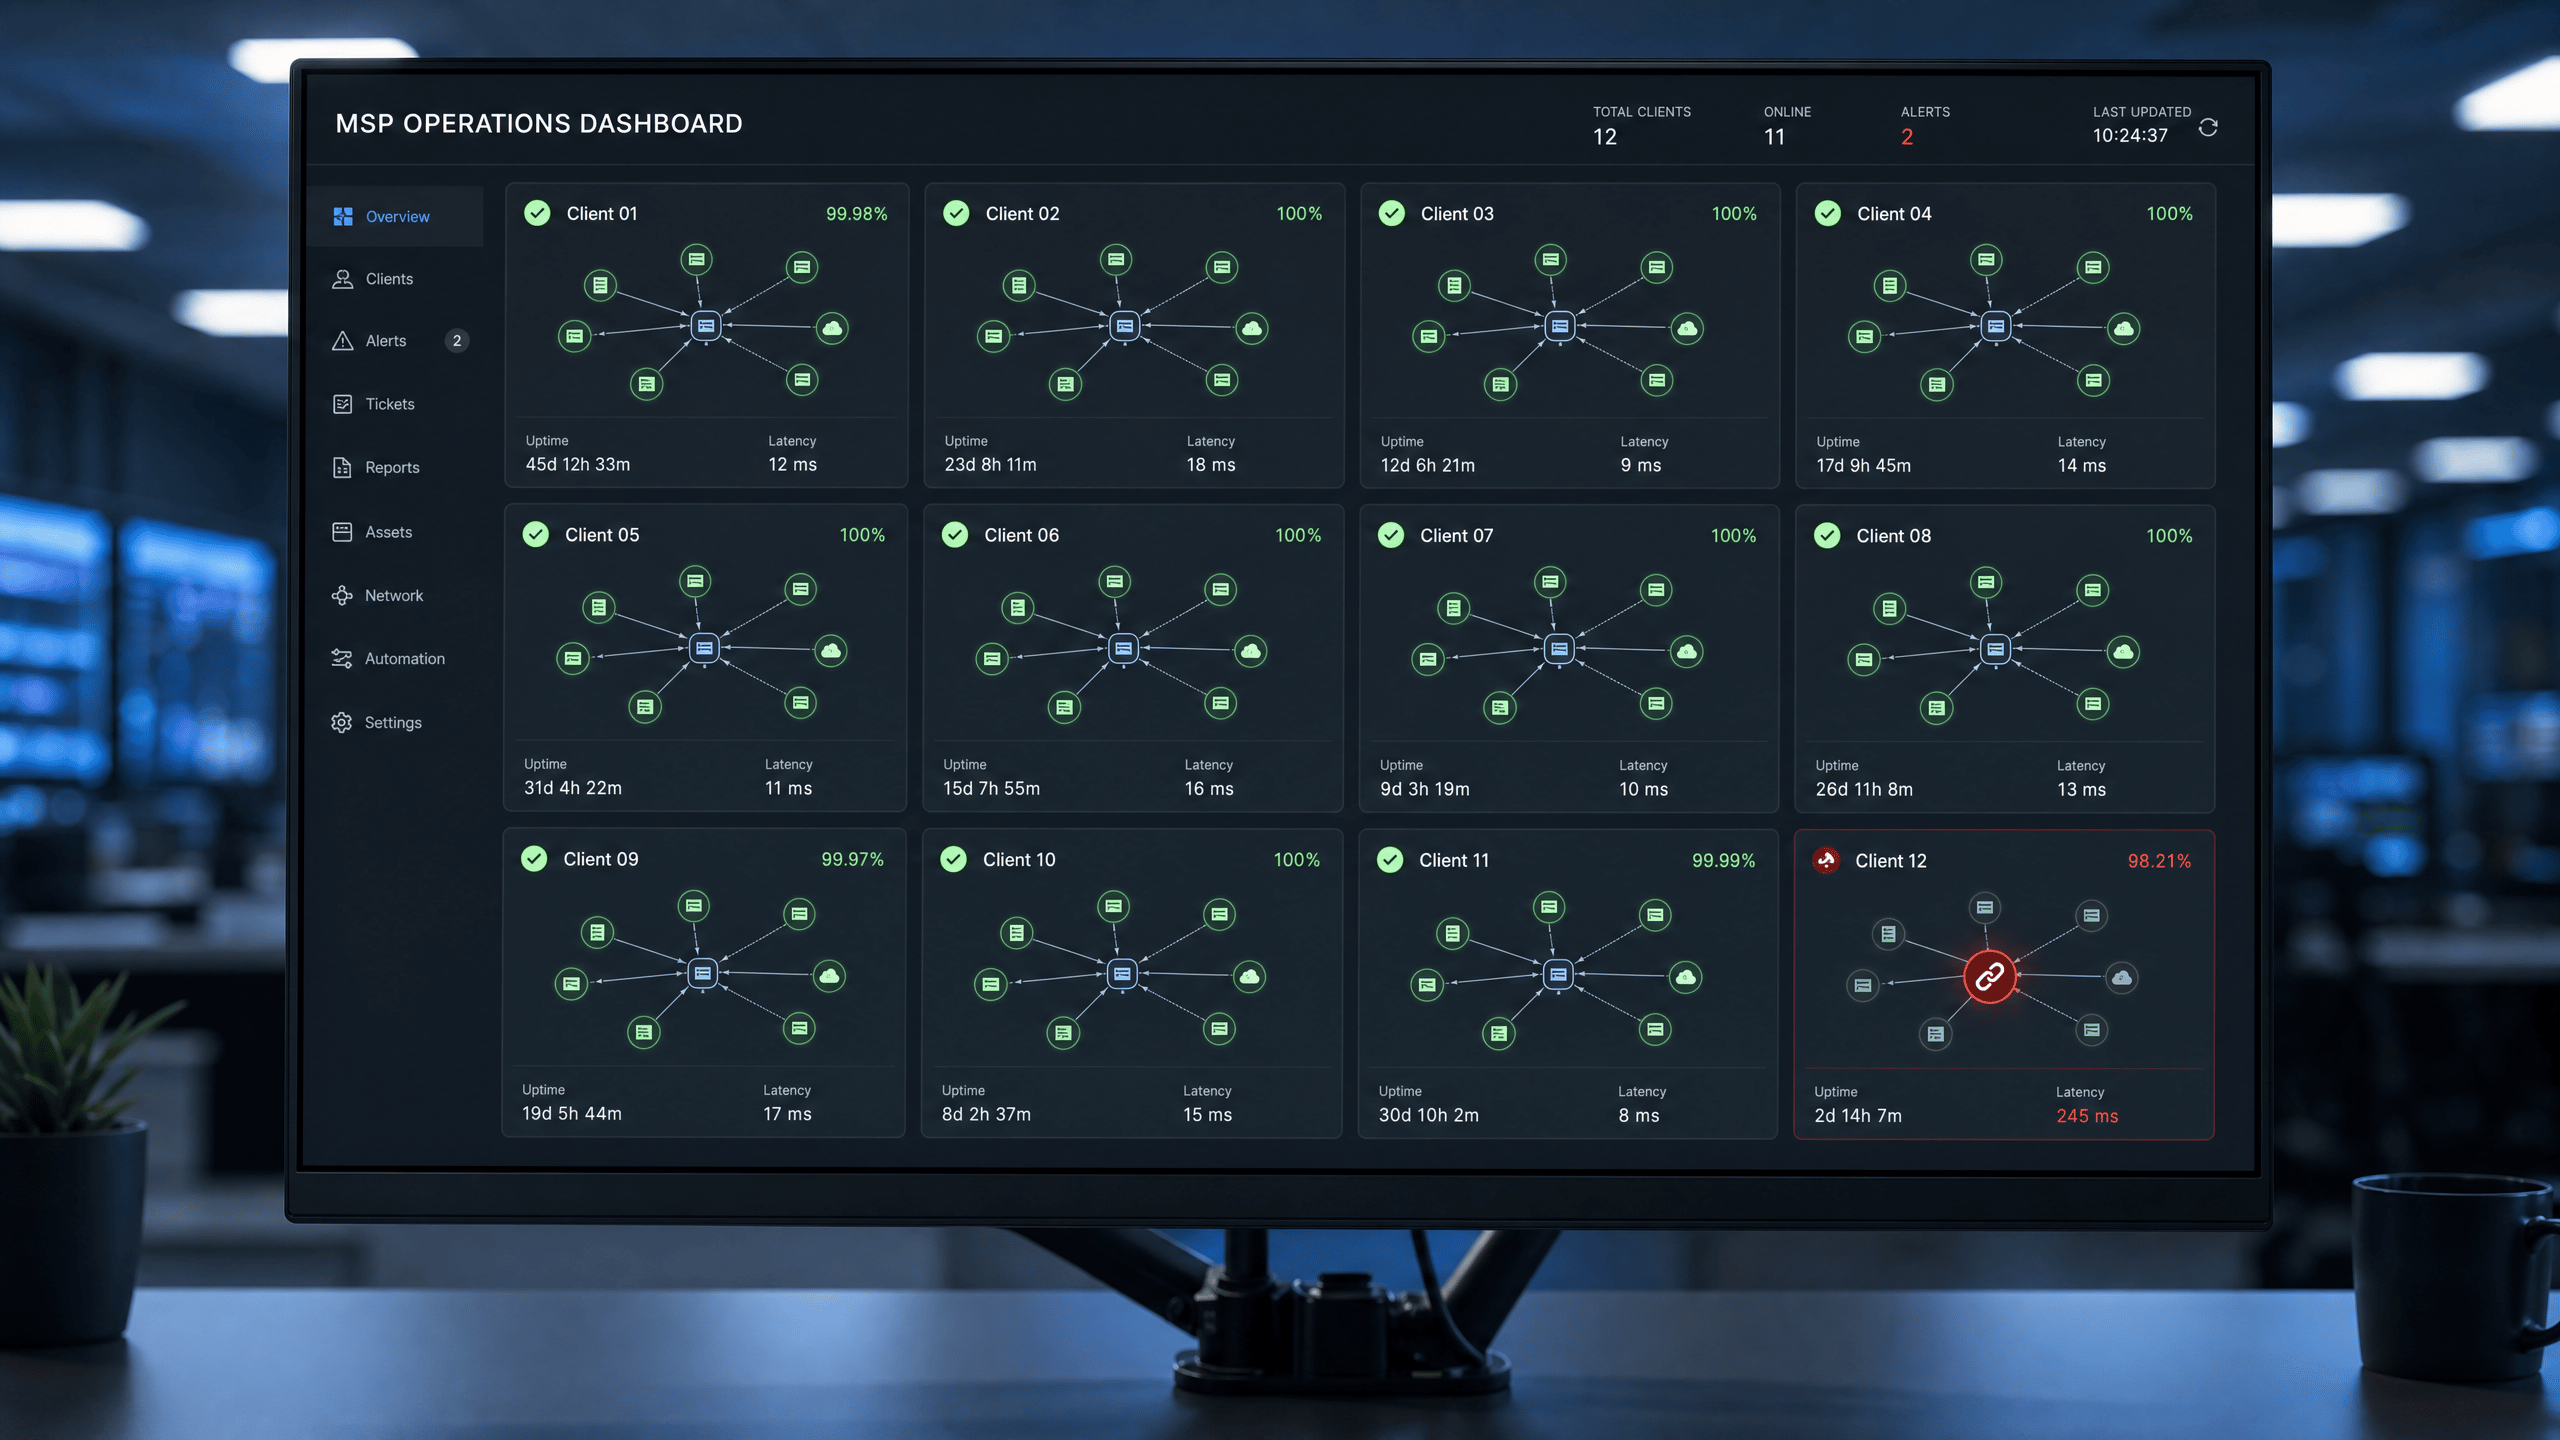Click the green status check on Client 08
2560x1440 pixels.
click(1827, 536)
